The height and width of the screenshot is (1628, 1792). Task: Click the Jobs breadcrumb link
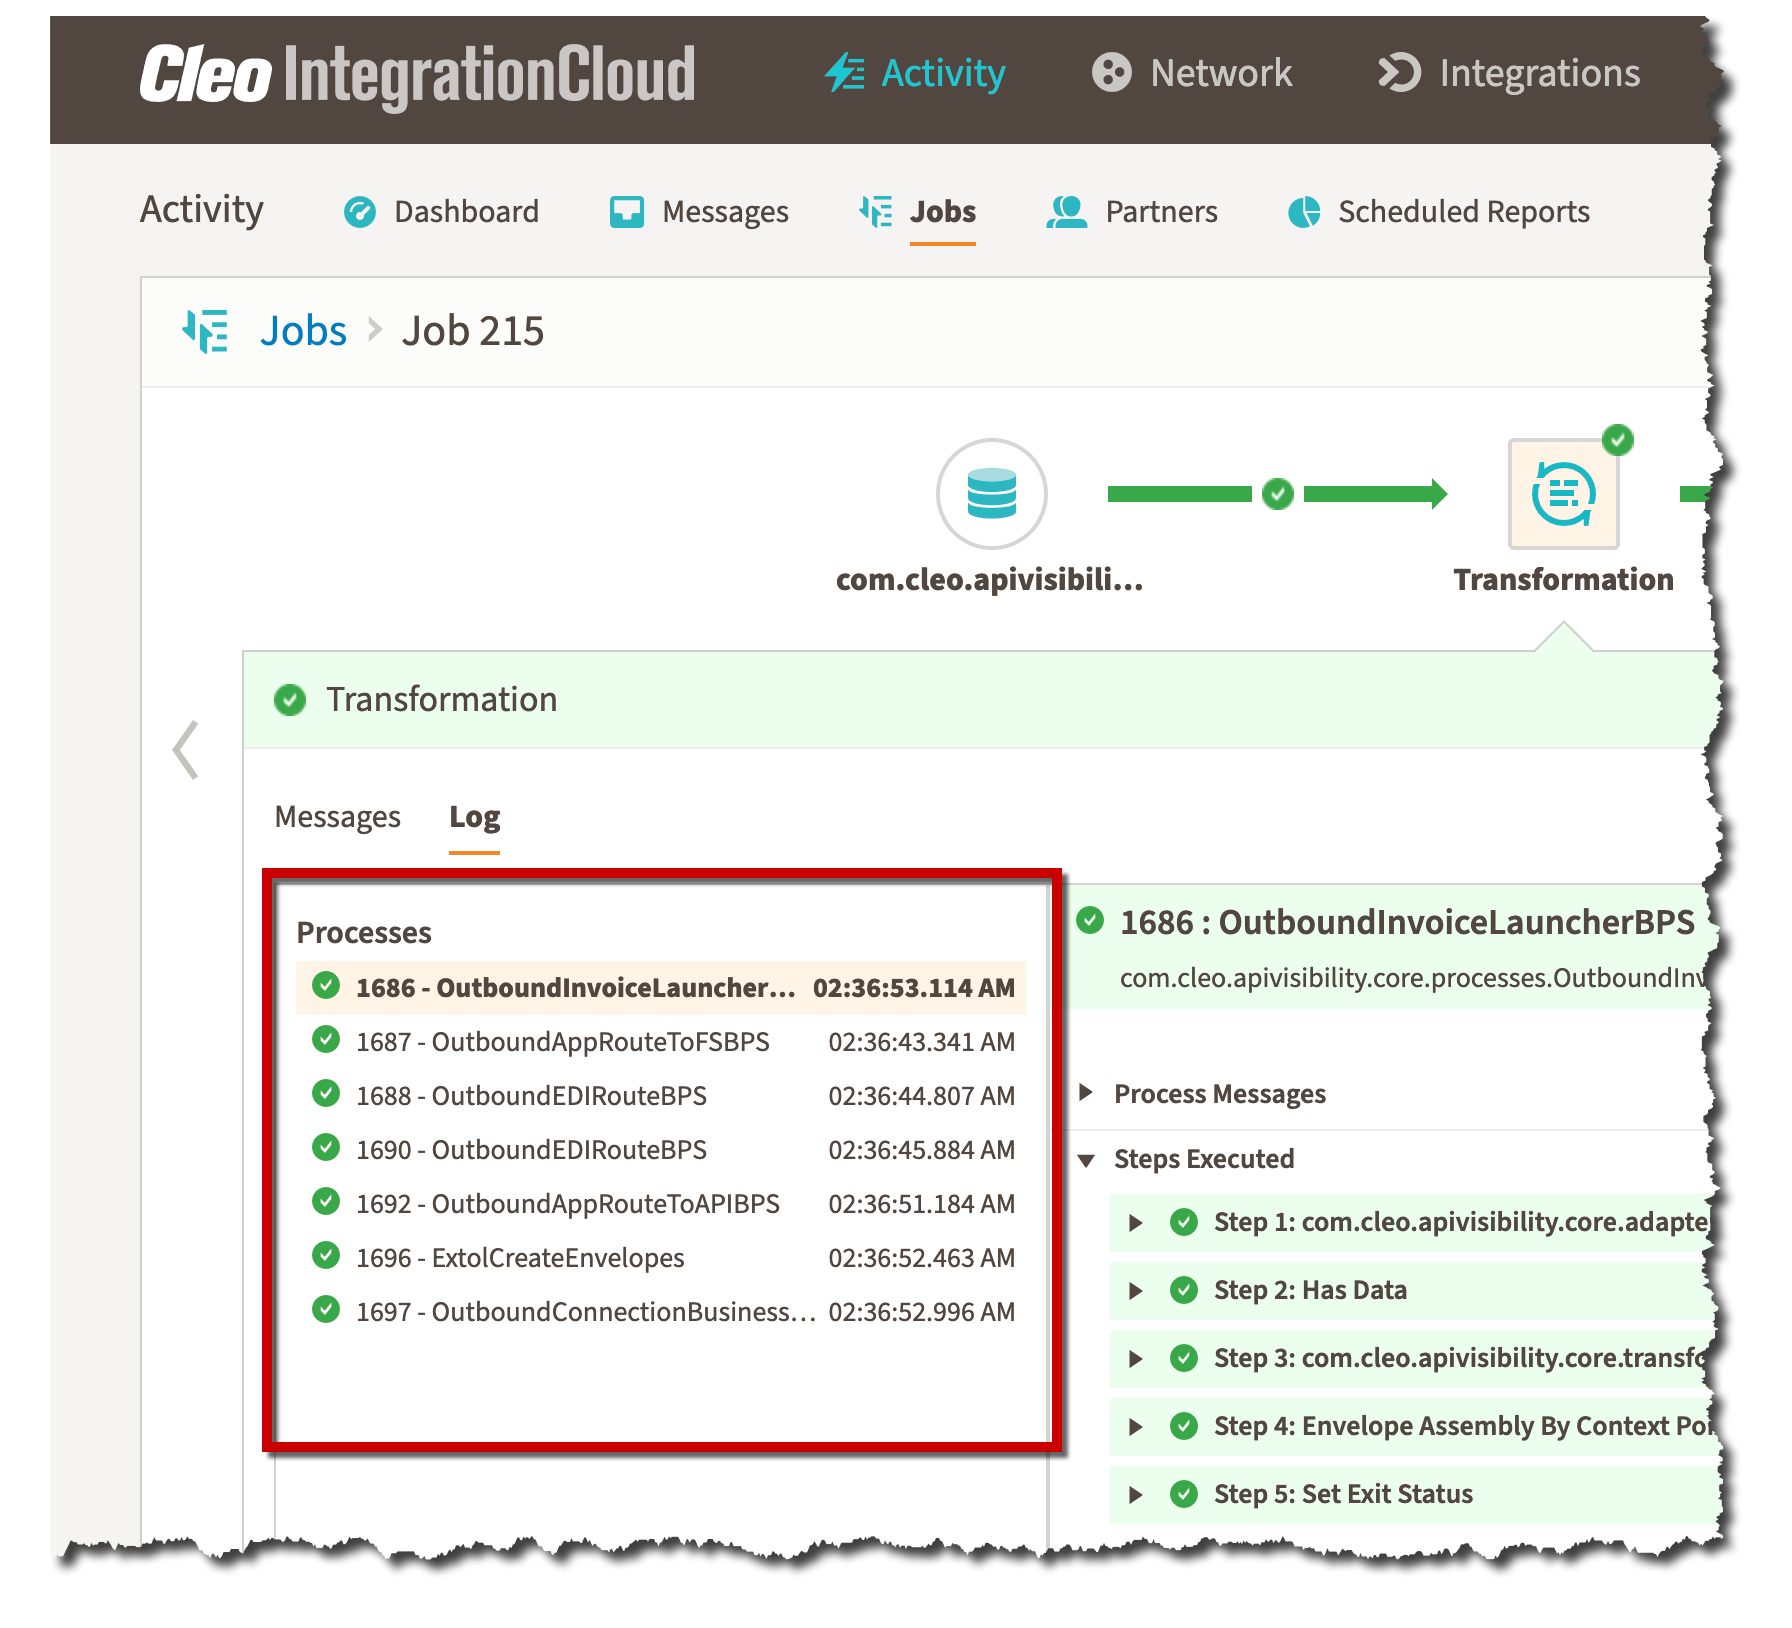click(x=303, y=331)
